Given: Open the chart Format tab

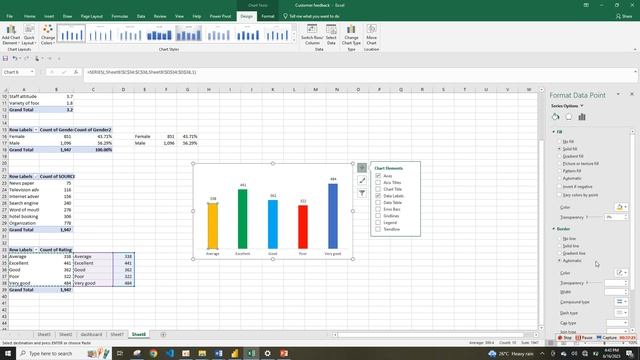Looking at the screenshot, I should pyautogui.click(x=268, y=16).
